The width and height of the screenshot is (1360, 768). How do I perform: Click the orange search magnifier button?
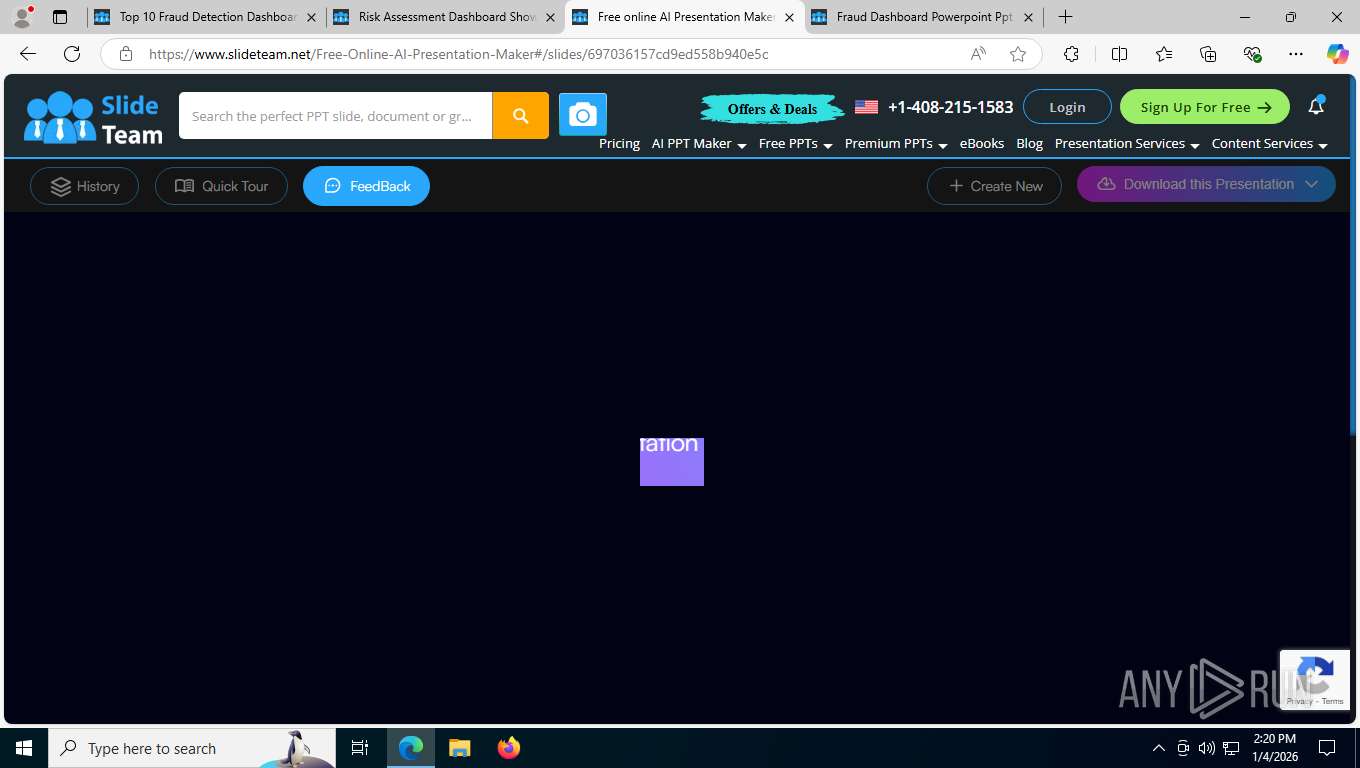click(x=520, y=116)
